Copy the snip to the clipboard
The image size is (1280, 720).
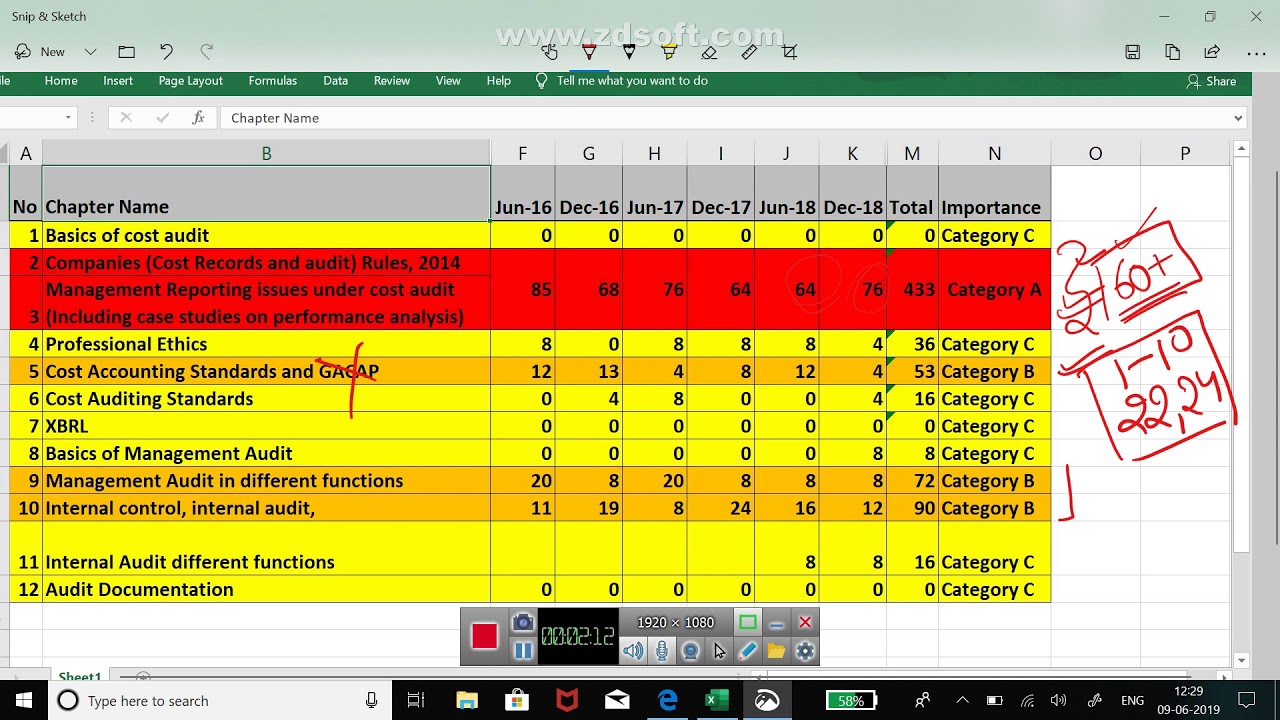click(1172, 52)
